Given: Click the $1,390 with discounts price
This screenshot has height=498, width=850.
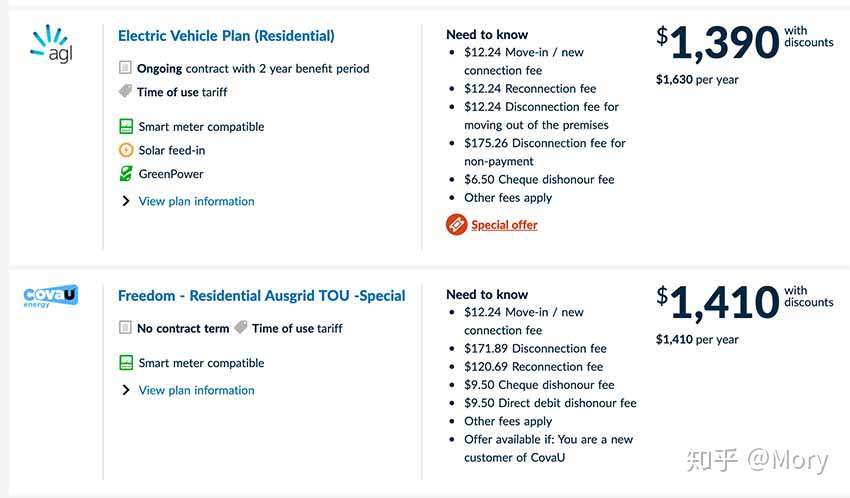Looking at the screenshot, I should (x=744, y=42).
